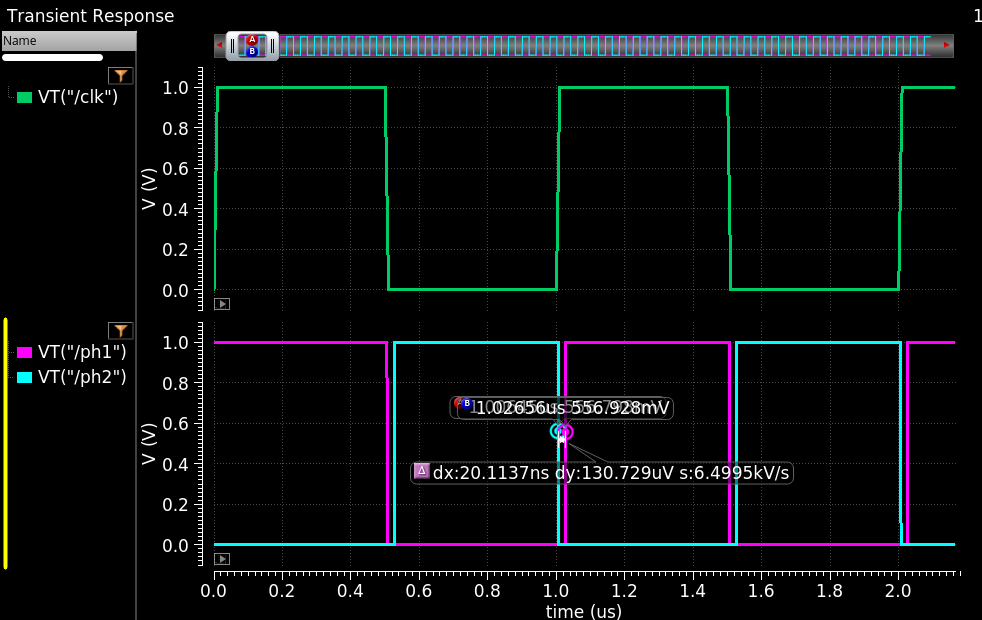Select the VT("/clk") signal label
This screenshot has height=620, width=982.
(78, 97)
